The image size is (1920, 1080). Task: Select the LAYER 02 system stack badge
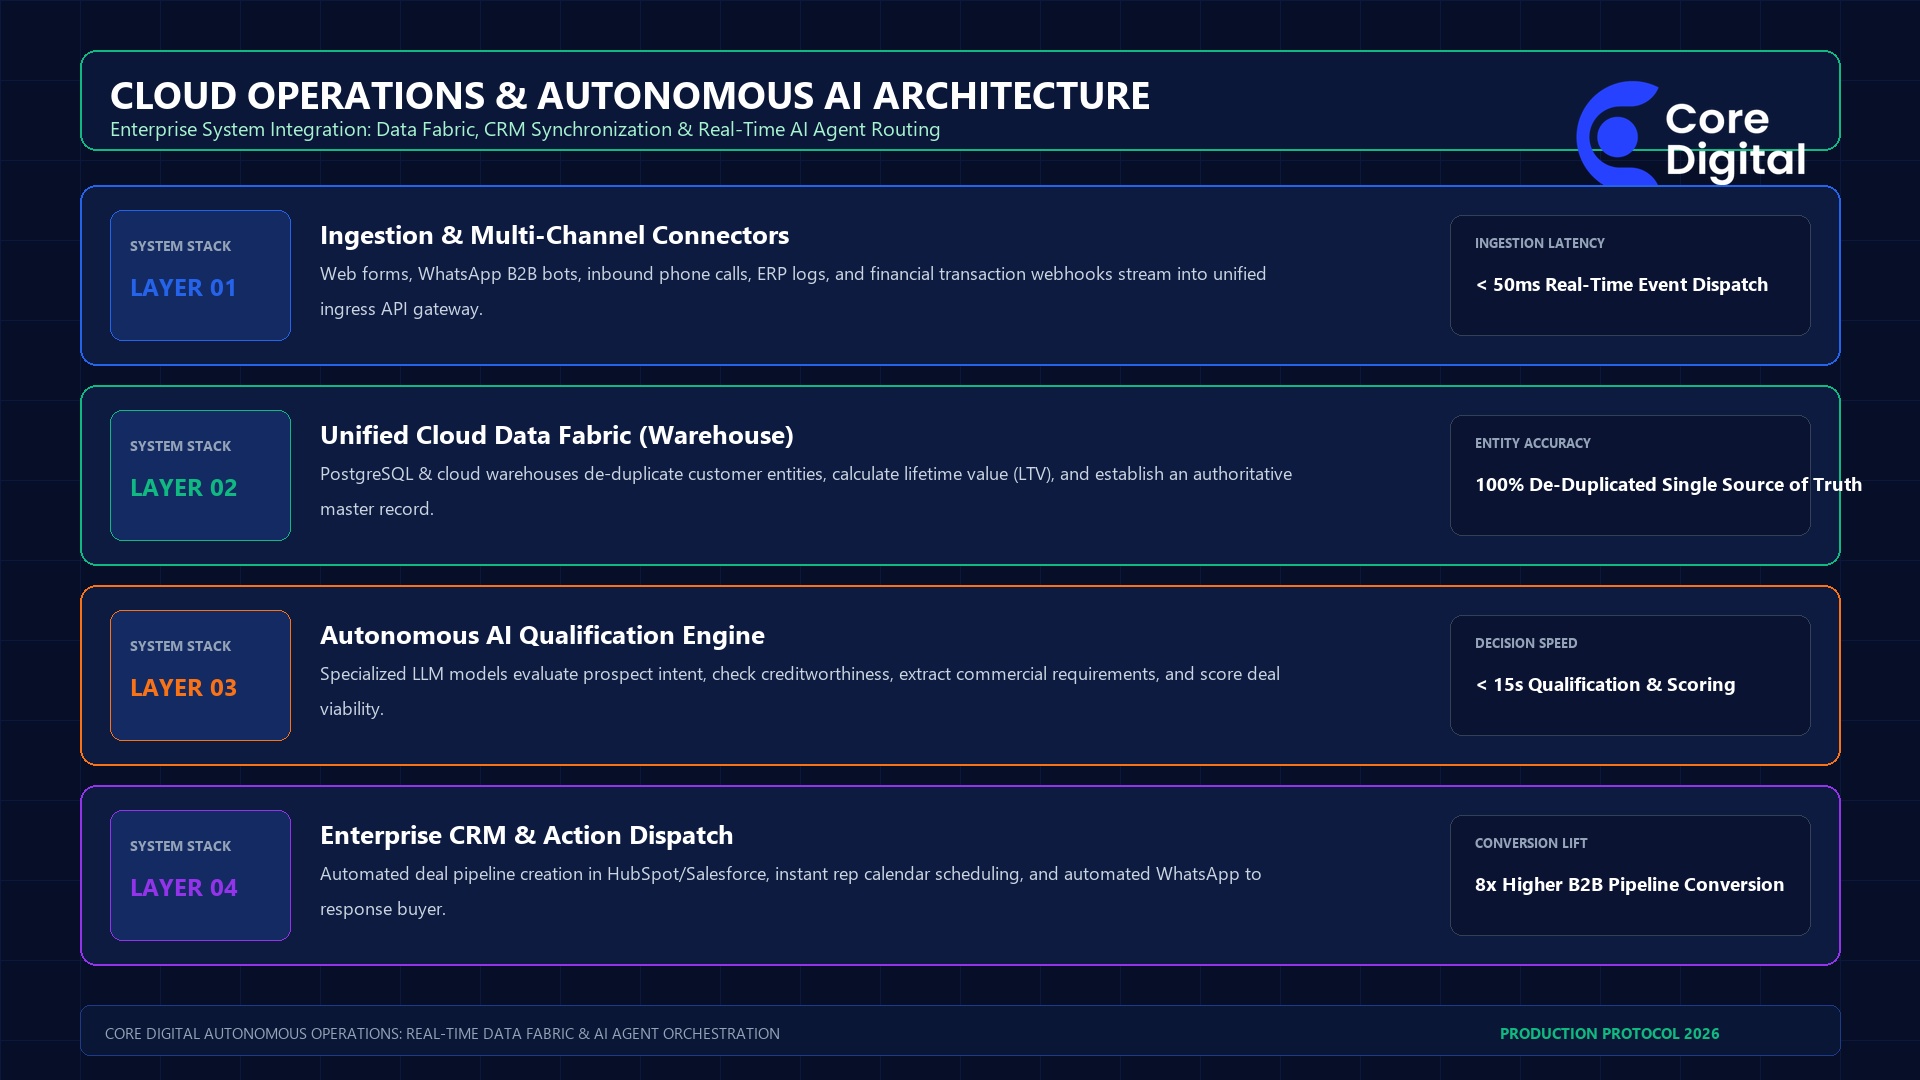click(x=200, y=475)
